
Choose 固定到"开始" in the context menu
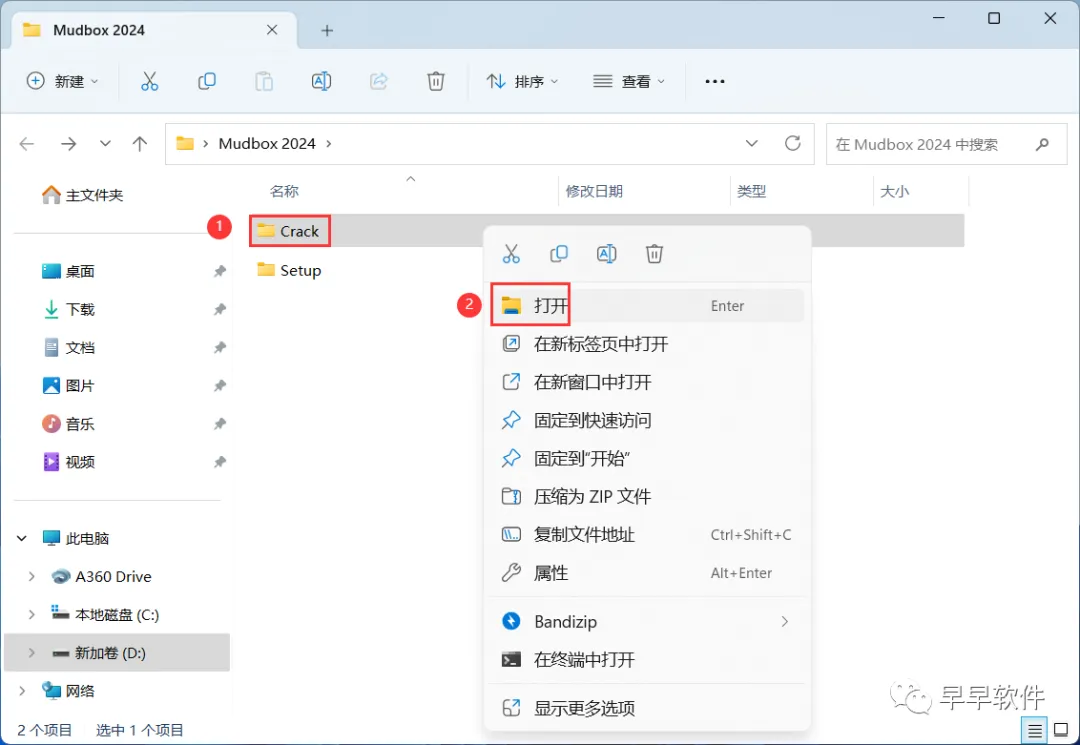pyautogui.click(x=647, y=459)
